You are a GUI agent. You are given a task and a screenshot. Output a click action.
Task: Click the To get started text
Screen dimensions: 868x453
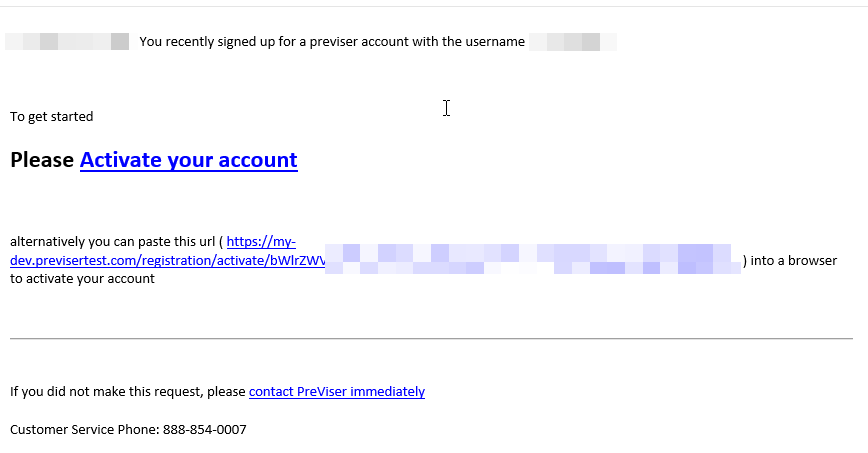tap(51, 117)
